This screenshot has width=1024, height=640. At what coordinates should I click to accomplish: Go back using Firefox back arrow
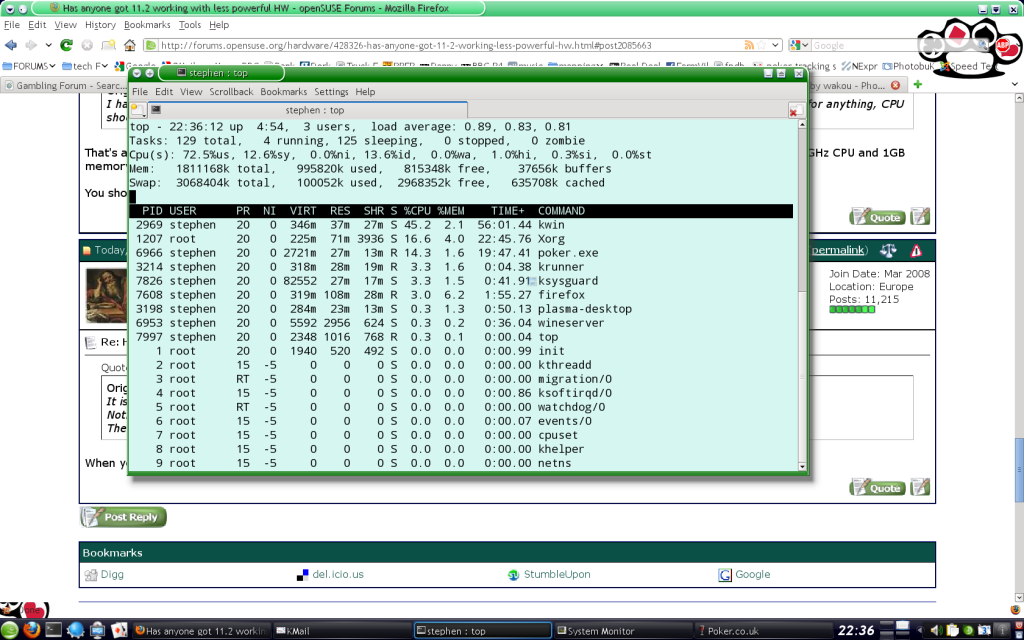pyautogui.click(x=11, y=45)
